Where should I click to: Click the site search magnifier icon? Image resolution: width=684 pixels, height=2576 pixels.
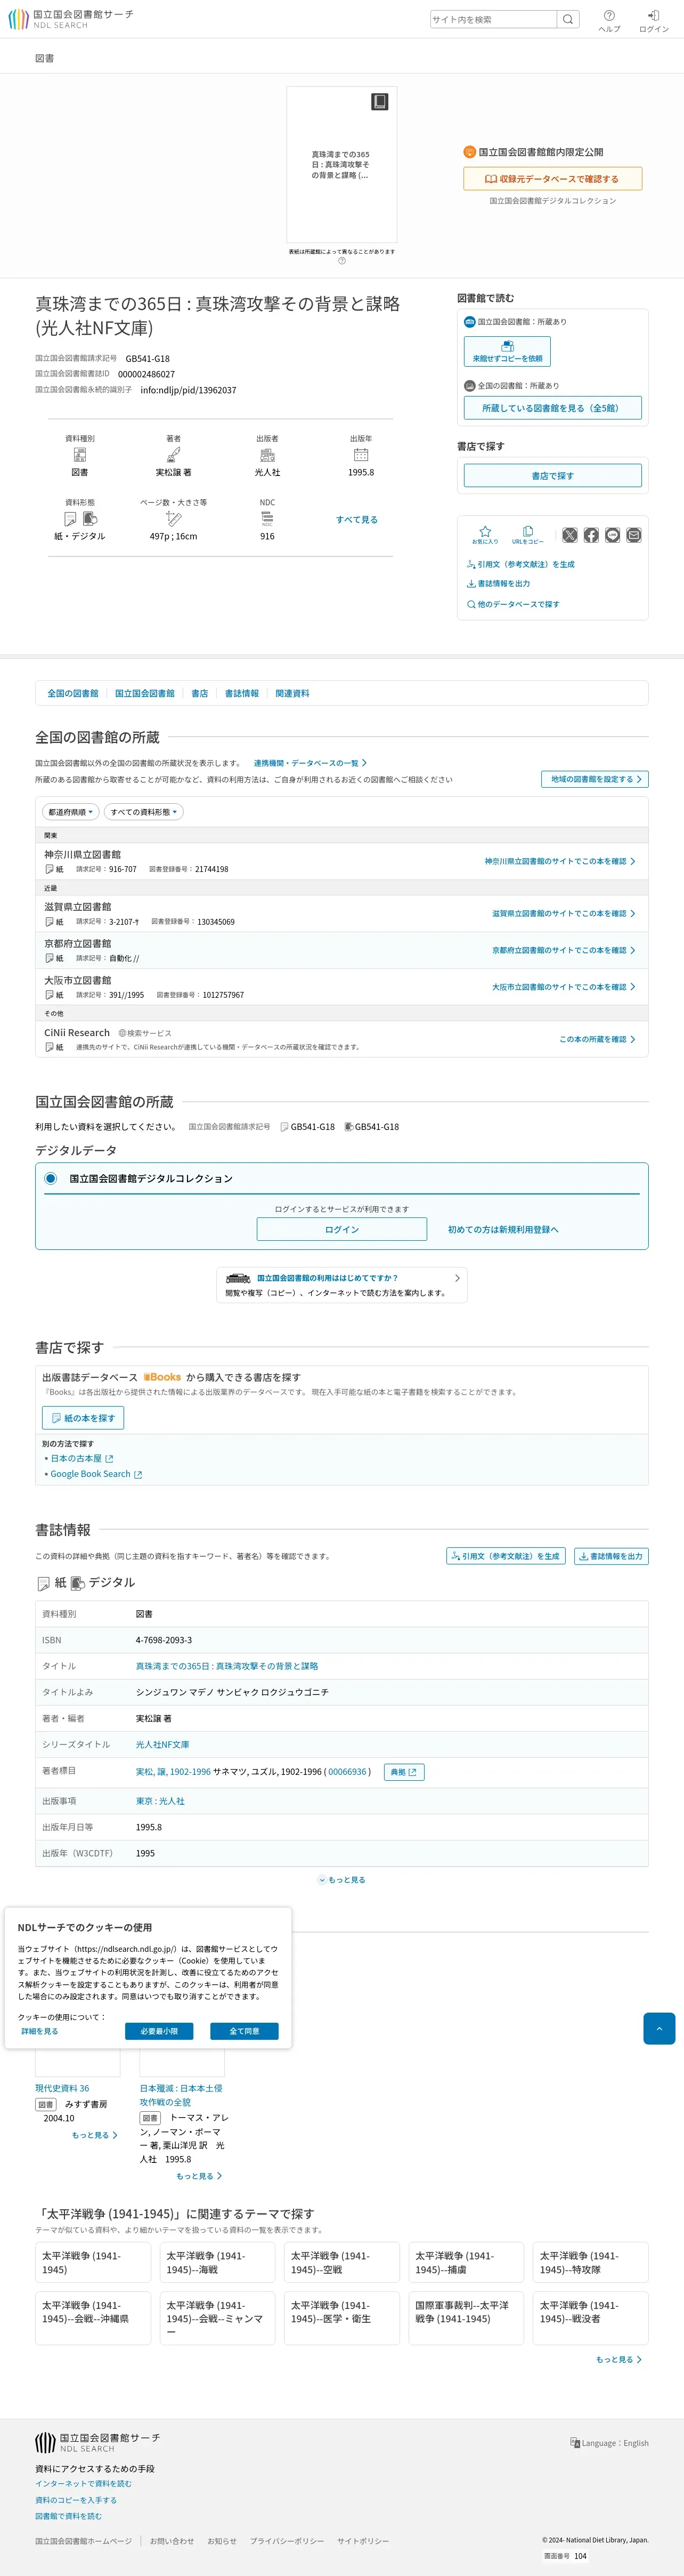(568, 19)
